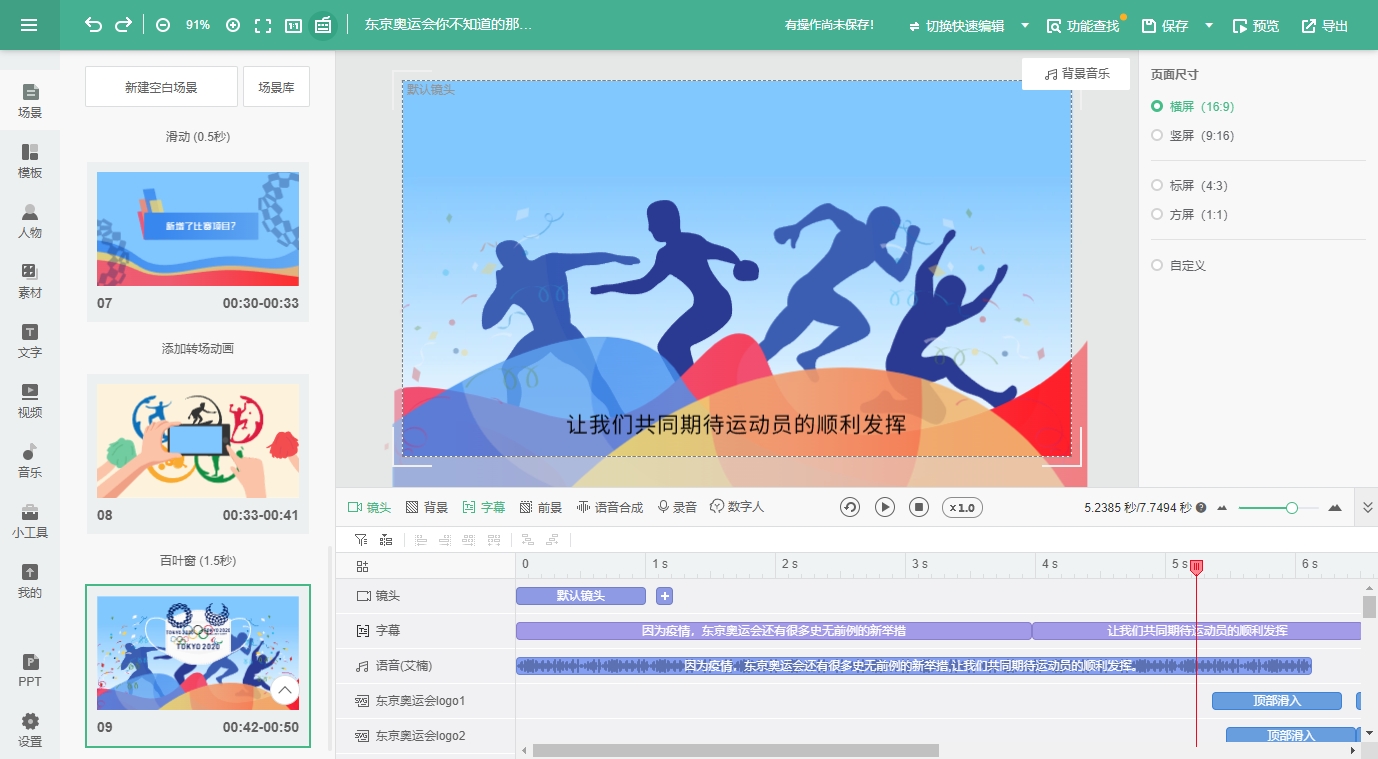Screen dimensions: 1378x759
Task: Play the timeline preview
Action: tap(885, 507)
